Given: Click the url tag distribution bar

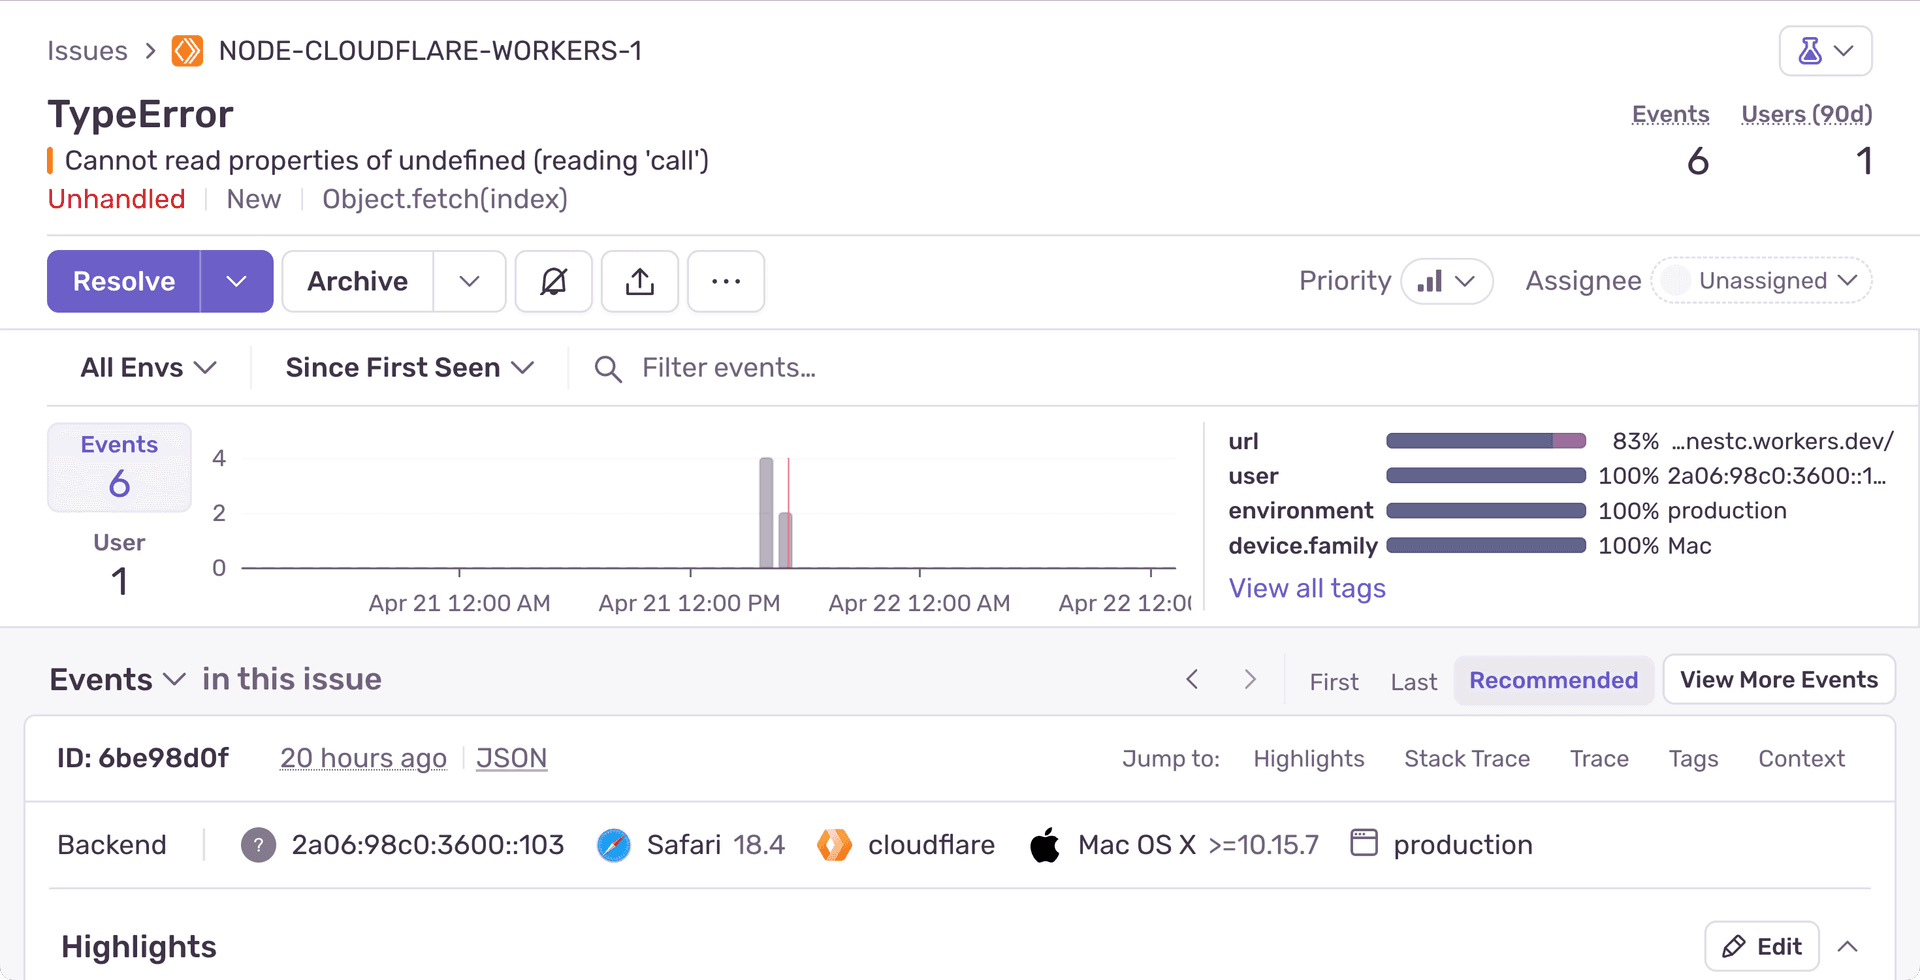Looking at the screenshot, I should click(1486, 441).
